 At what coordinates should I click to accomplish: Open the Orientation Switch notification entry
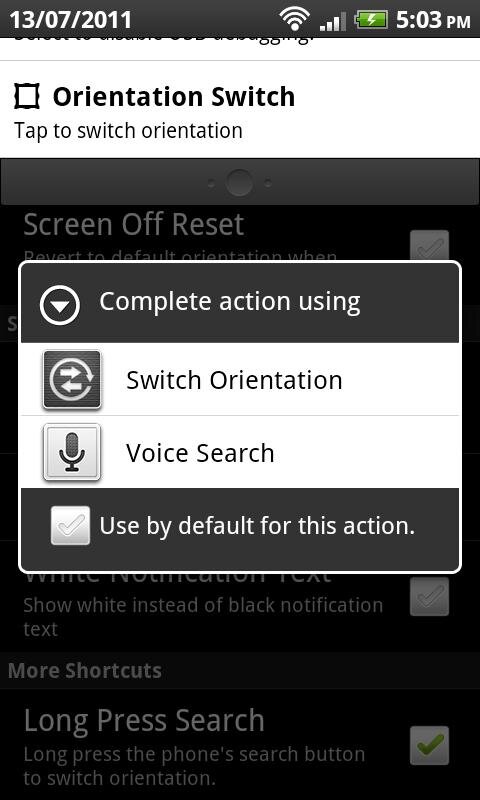[x=240, y=109]
